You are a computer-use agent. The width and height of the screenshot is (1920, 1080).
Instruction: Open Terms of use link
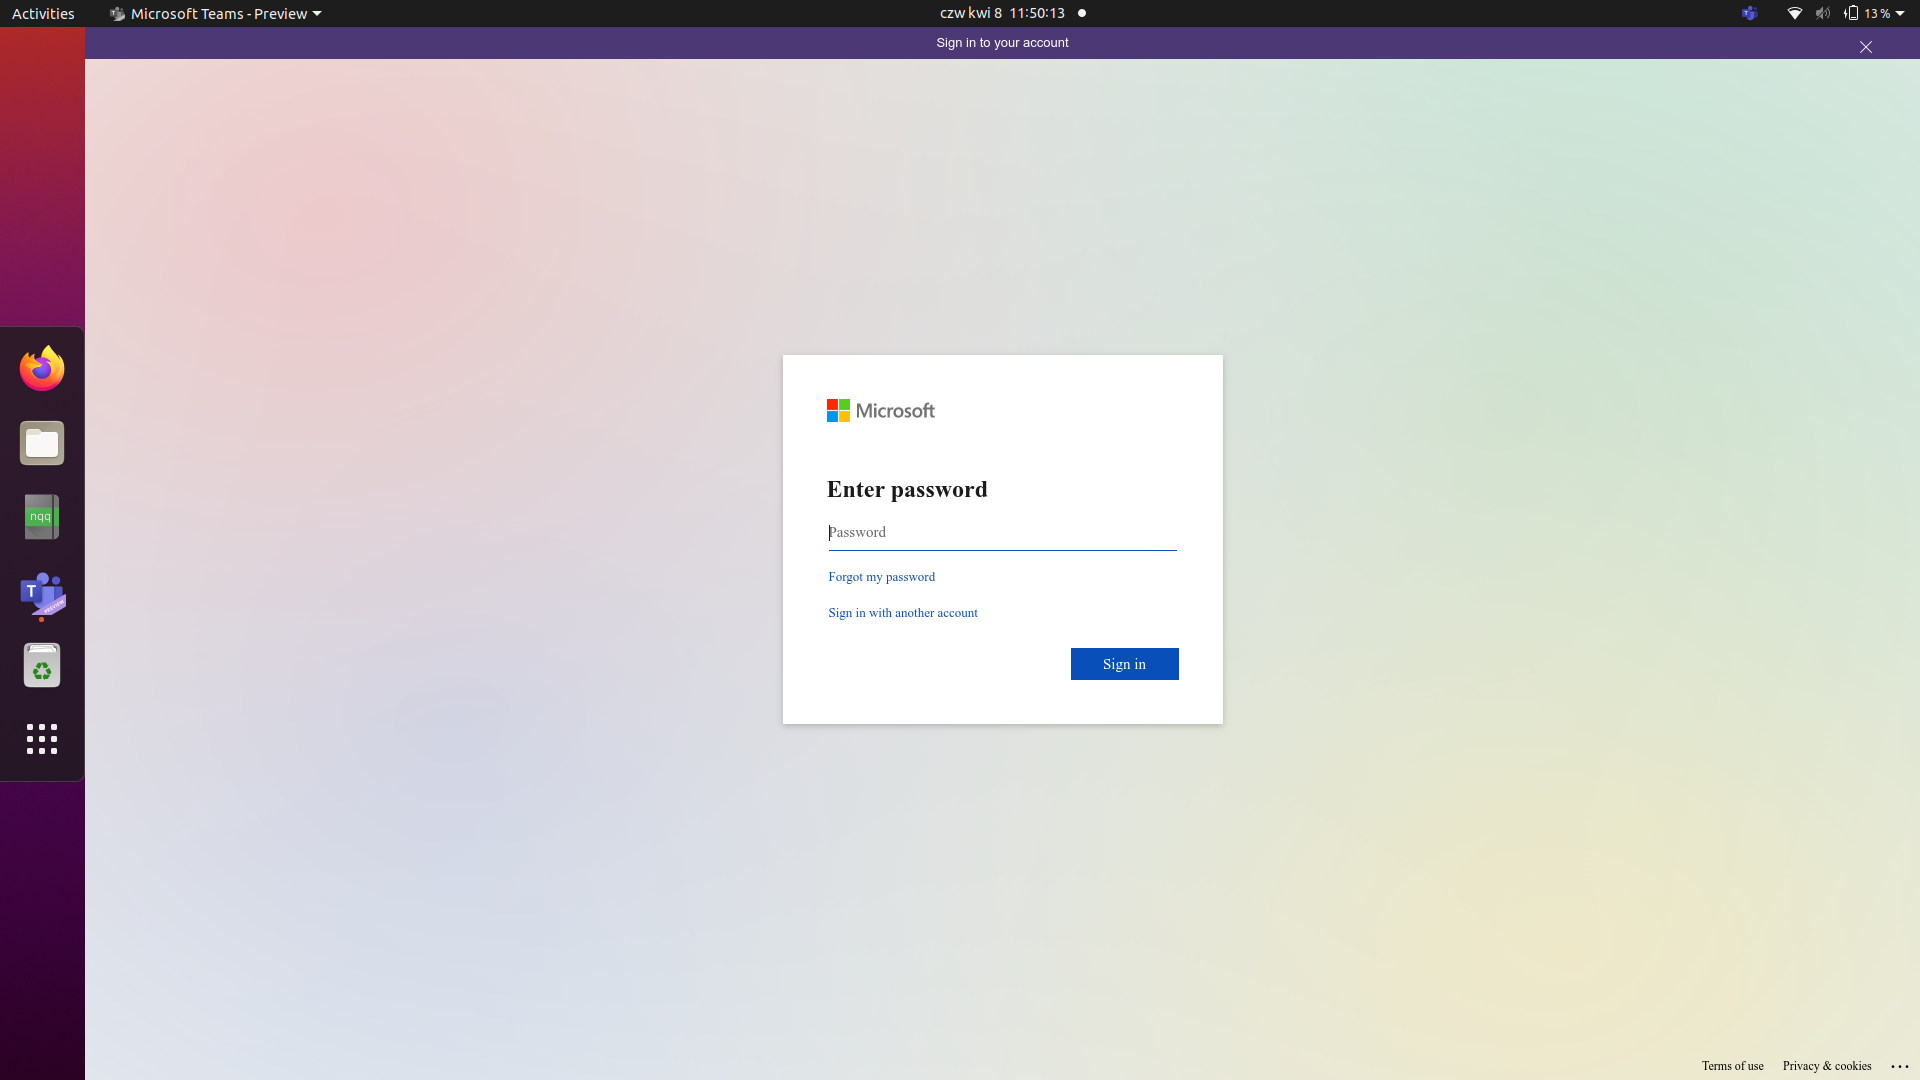pos(1732,1066)
